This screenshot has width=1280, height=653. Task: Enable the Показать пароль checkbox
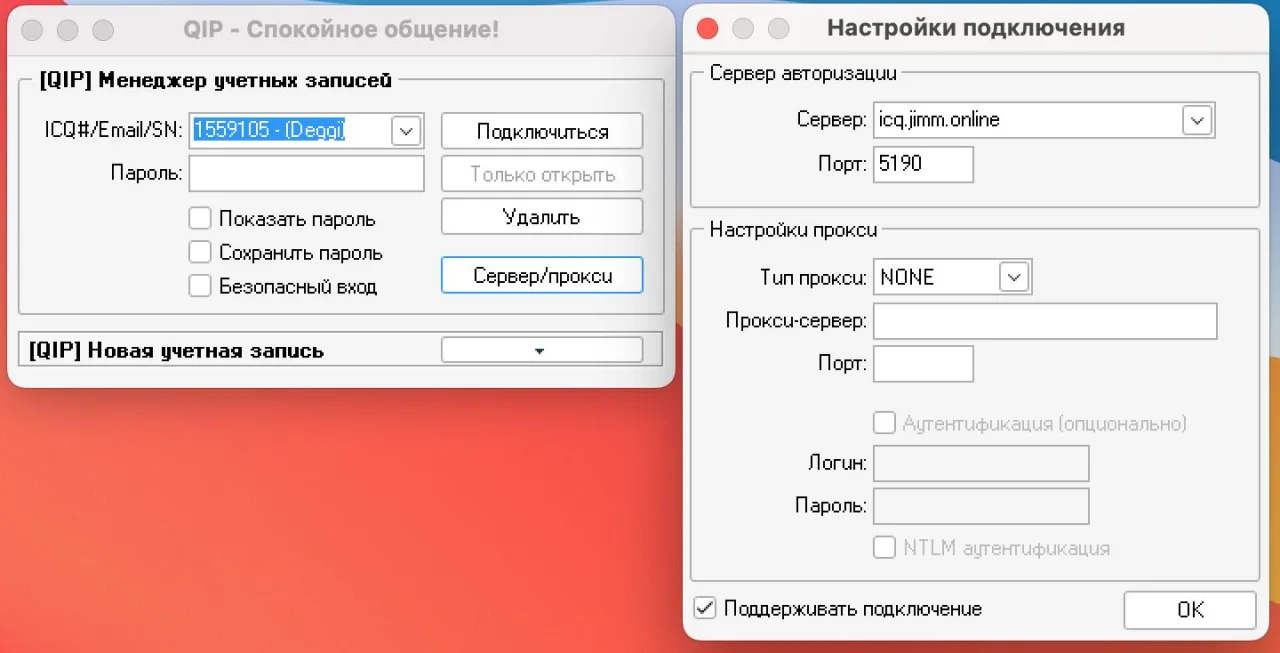[x=200, y=219]
